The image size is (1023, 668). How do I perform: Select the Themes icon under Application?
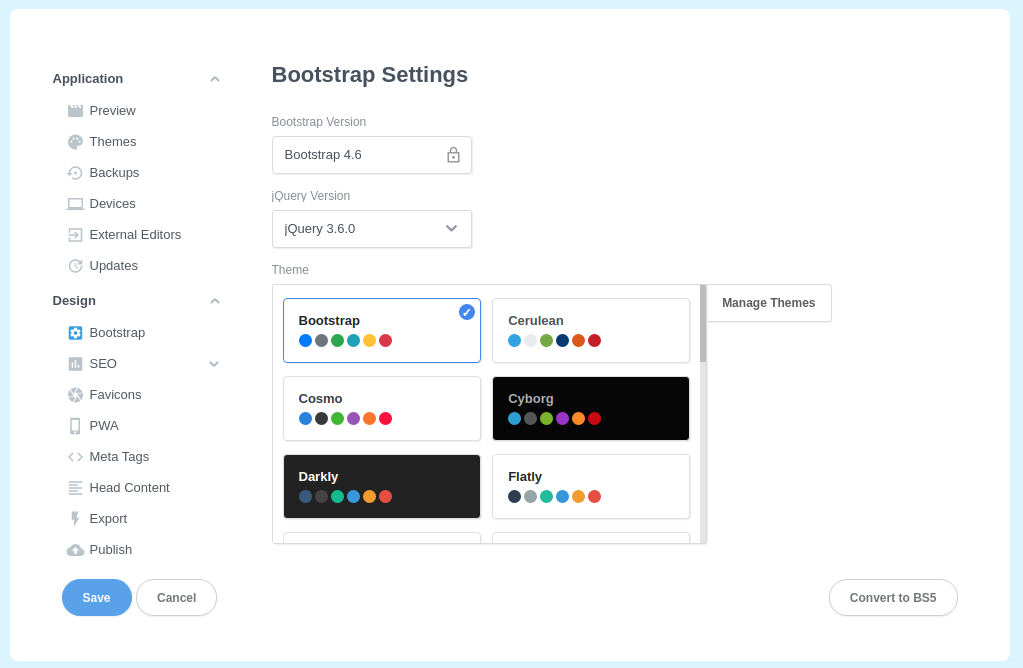pyautogui.click(x=74, y=141)
